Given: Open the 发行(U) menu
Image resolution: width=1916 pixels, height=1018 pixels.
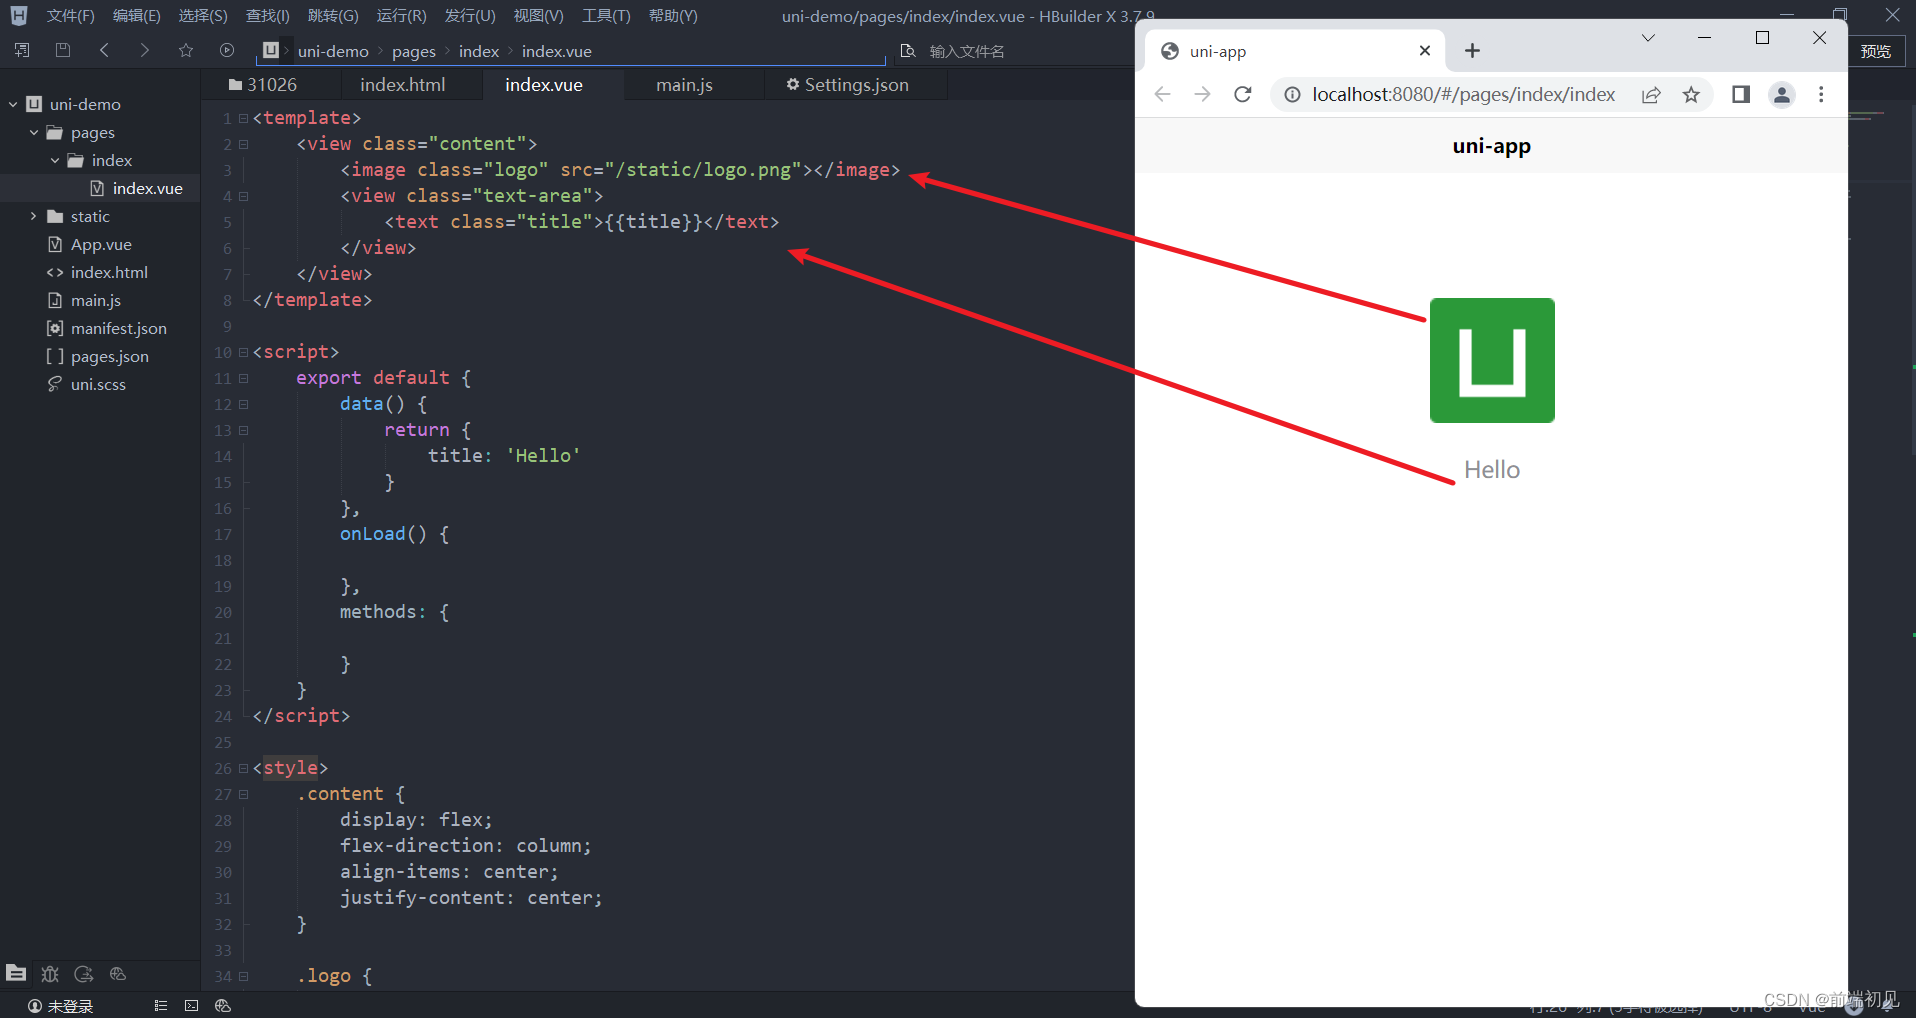Looking at the screenshot, I should pyautogui.click(x=470, y=16).
